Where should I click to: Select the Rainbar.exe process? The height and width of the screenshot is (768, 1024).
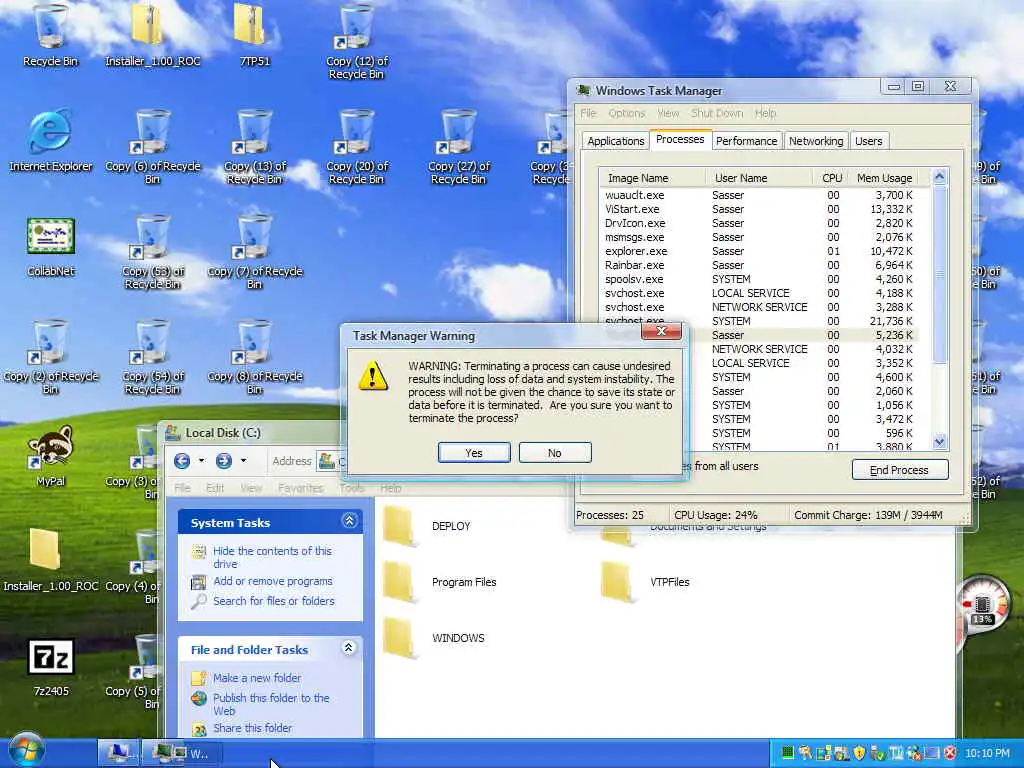click(758, 265)
